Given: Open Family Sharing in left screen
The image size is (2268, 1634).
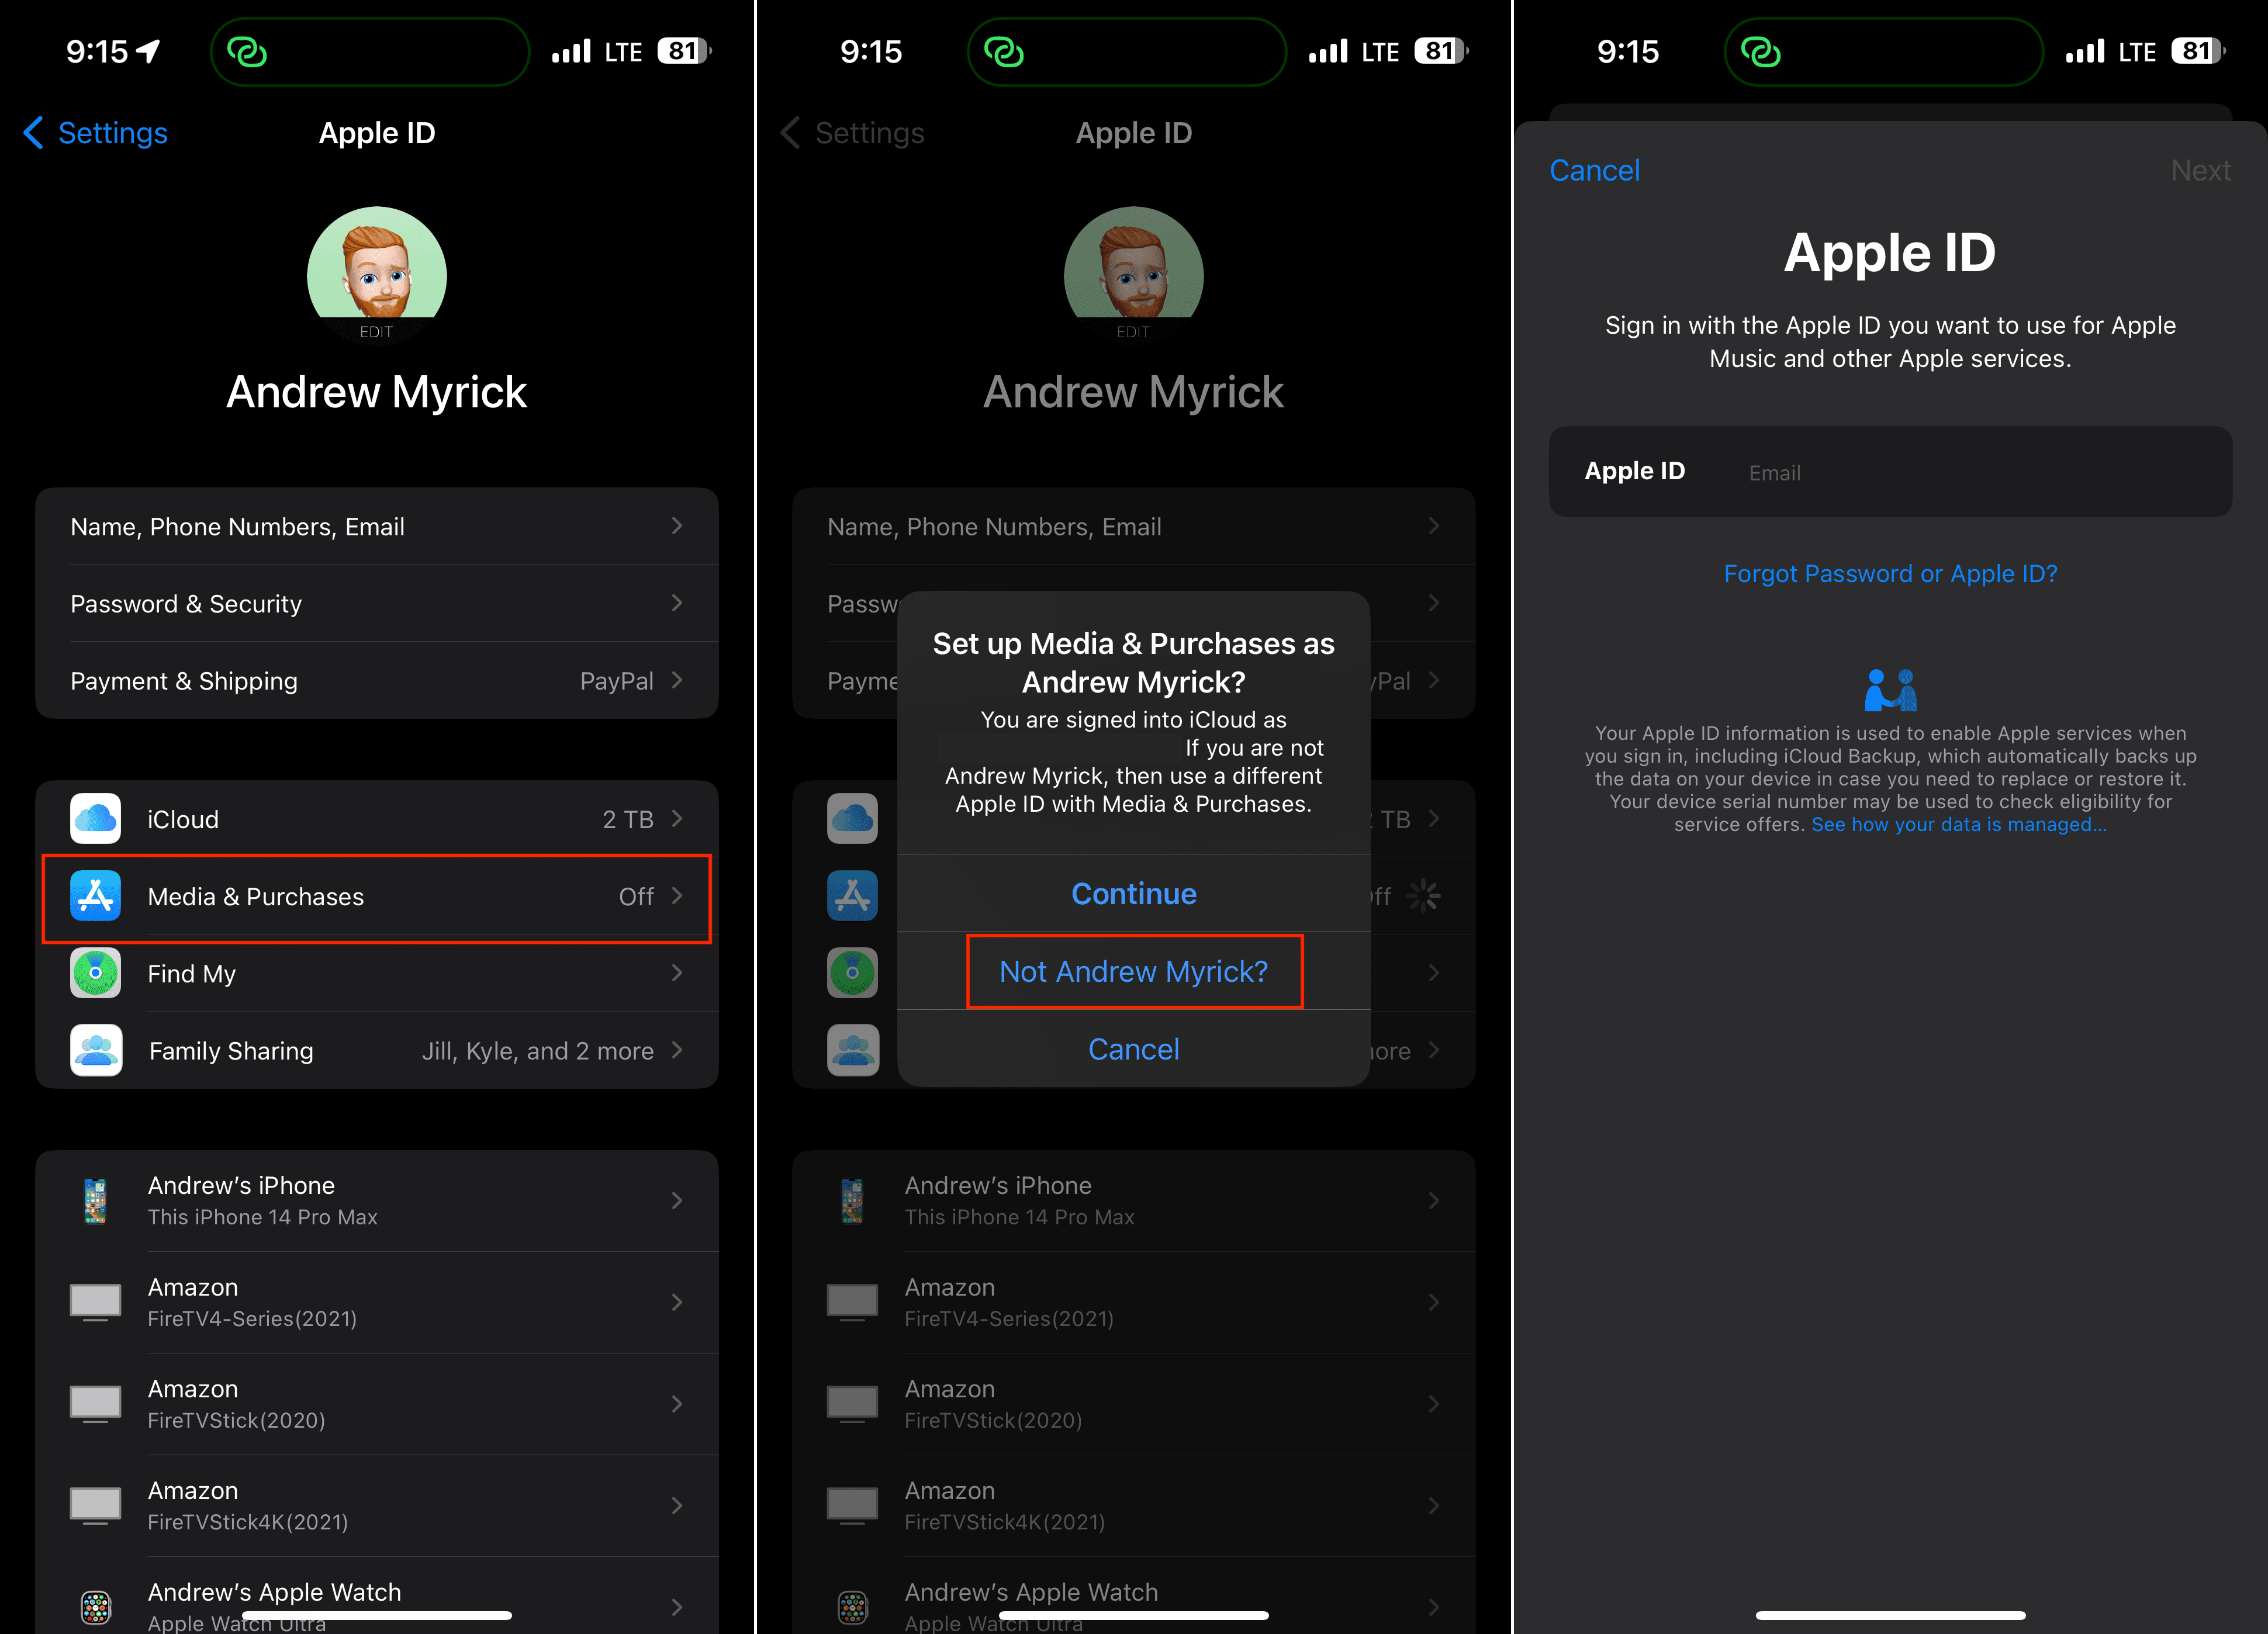Looking at the screenshot, I should 377,1050.
